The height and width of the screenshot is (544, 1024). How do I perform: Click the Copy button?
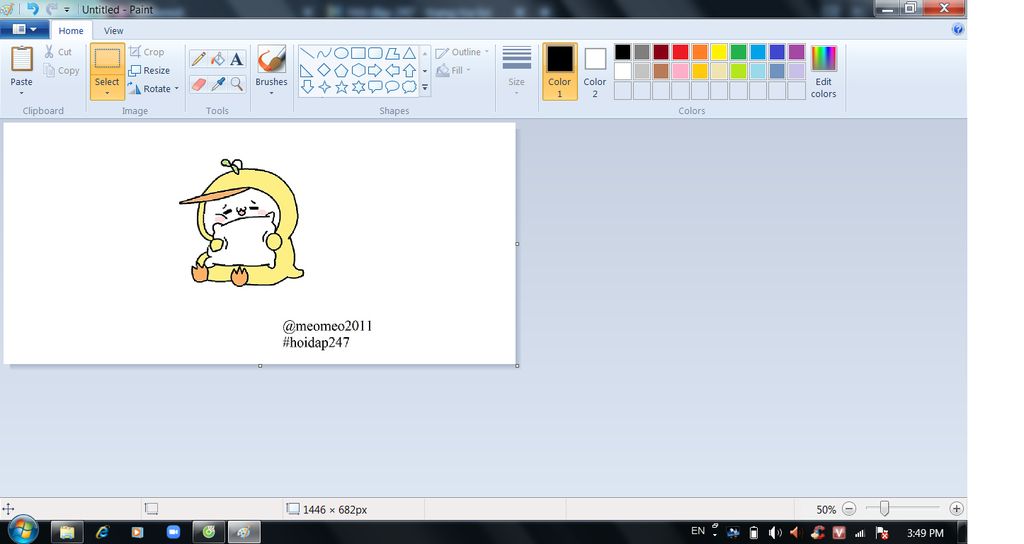pyautogui.click(x=61, y=71)
